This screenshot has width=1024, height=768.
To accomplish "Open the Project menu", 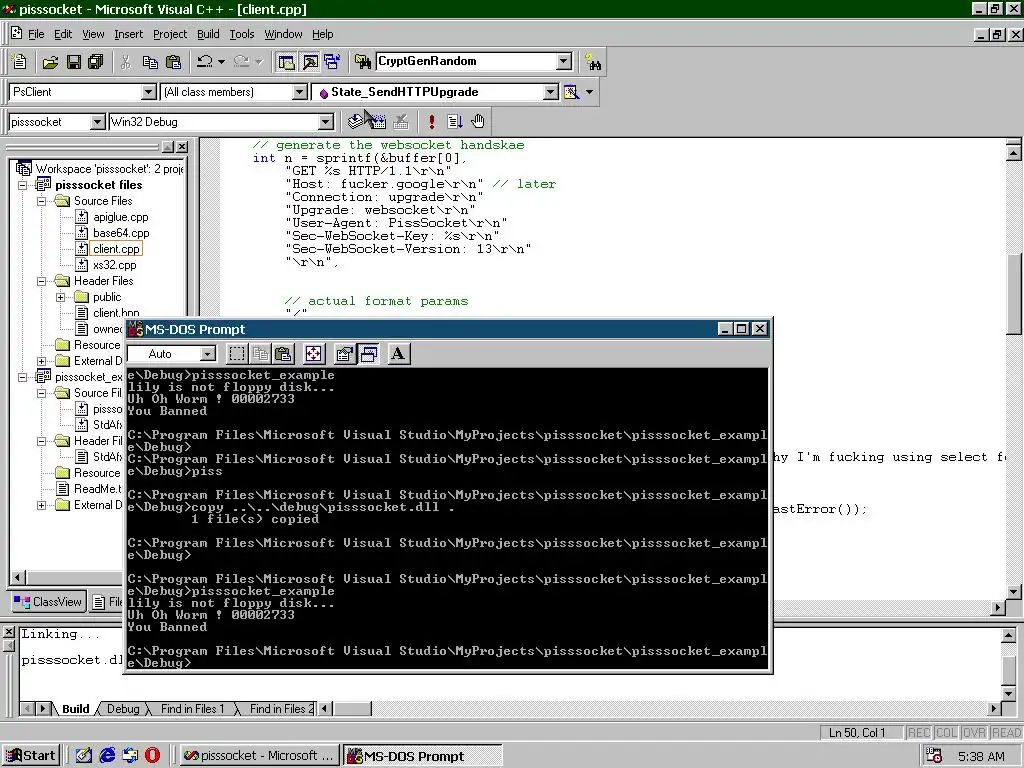I will tap(170, 34).
